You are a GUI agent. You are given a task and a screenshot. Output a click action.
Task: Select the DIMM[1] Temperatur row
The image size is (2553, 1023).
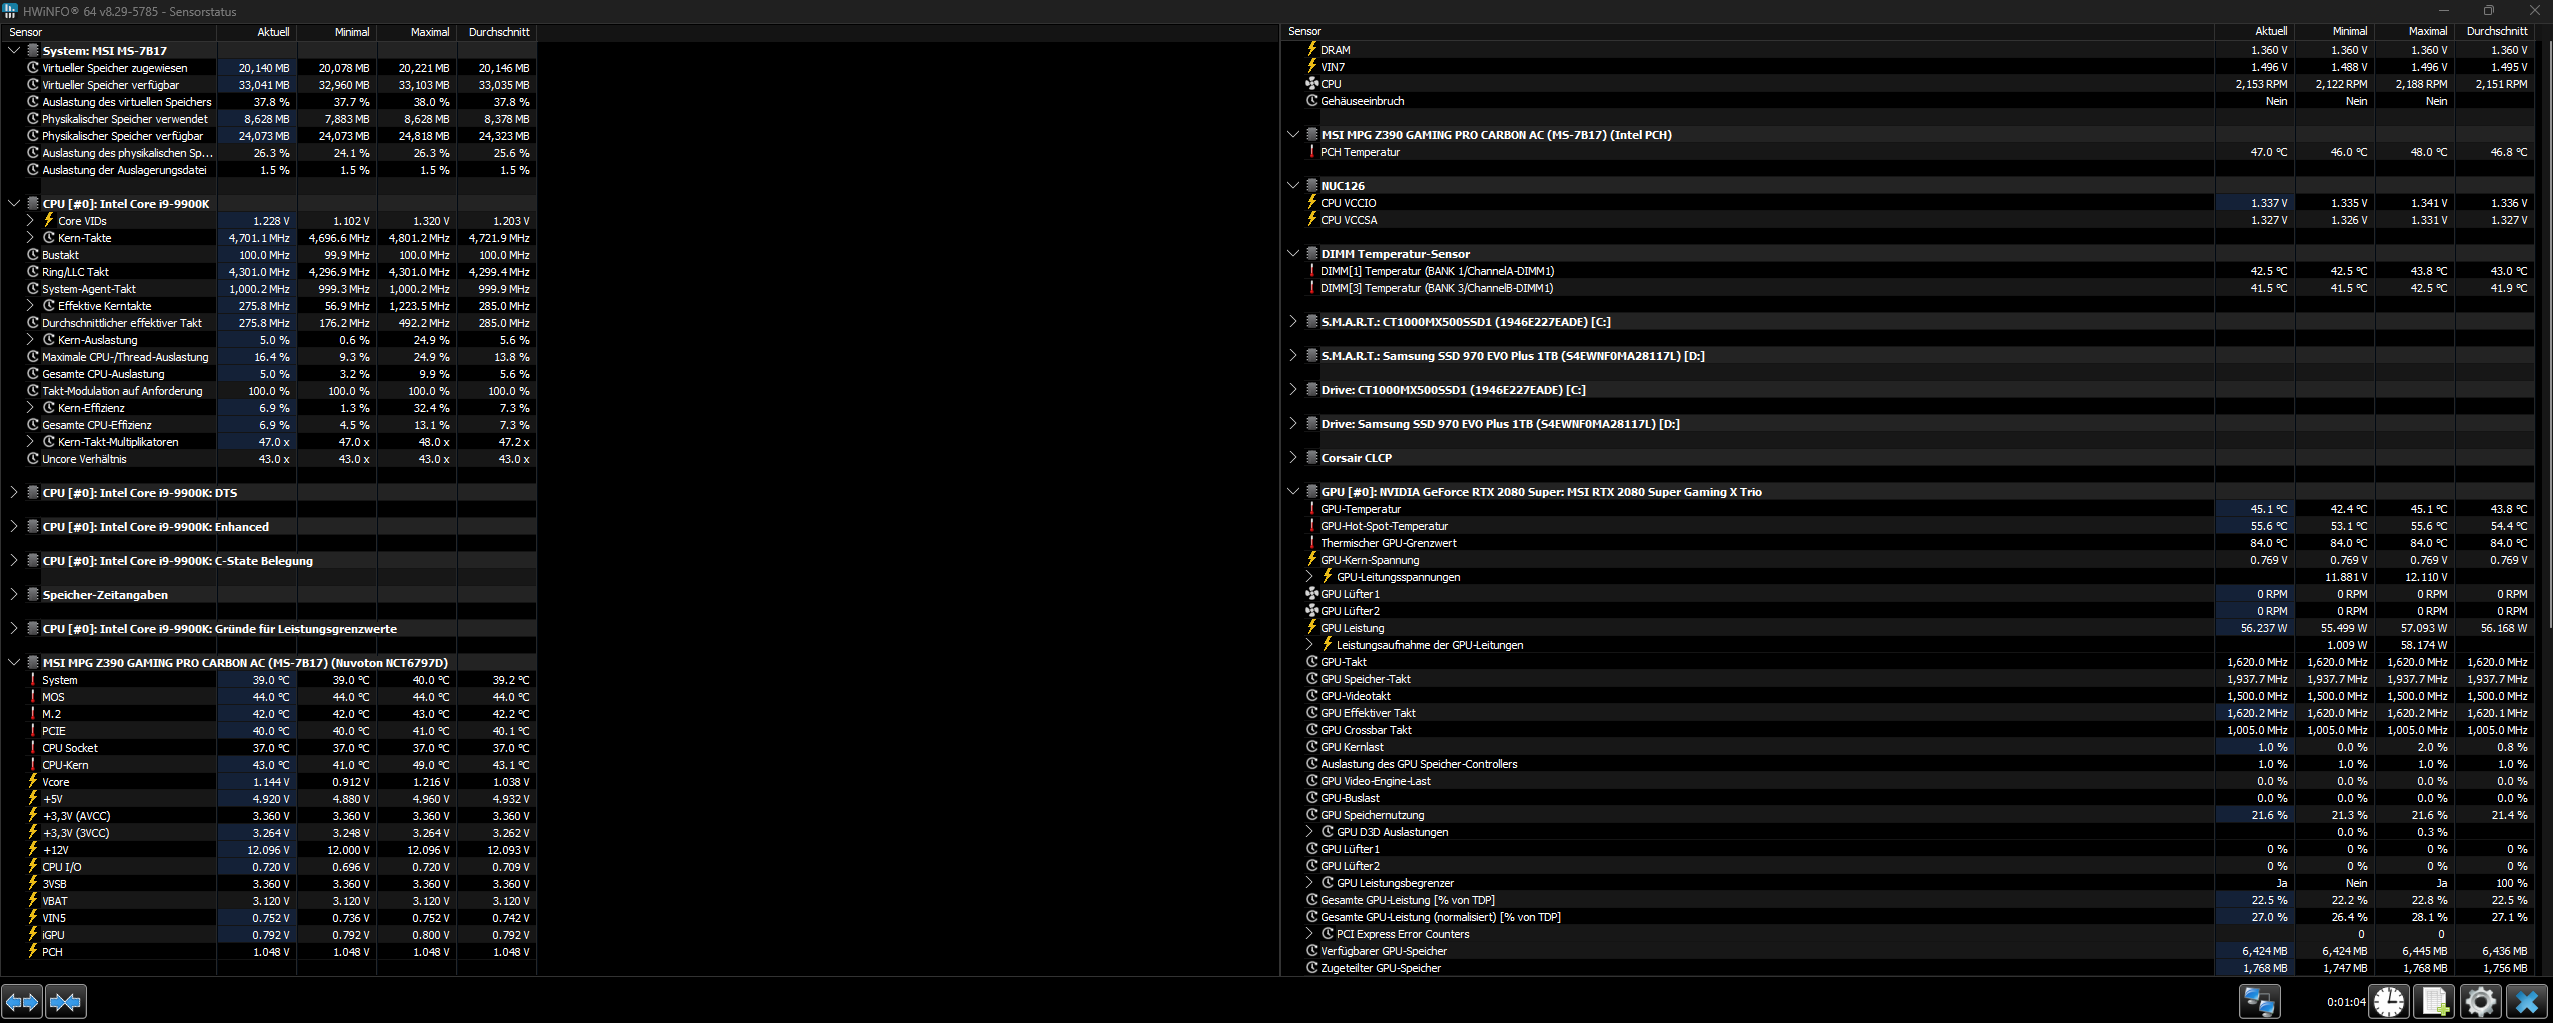(1908, 271)
